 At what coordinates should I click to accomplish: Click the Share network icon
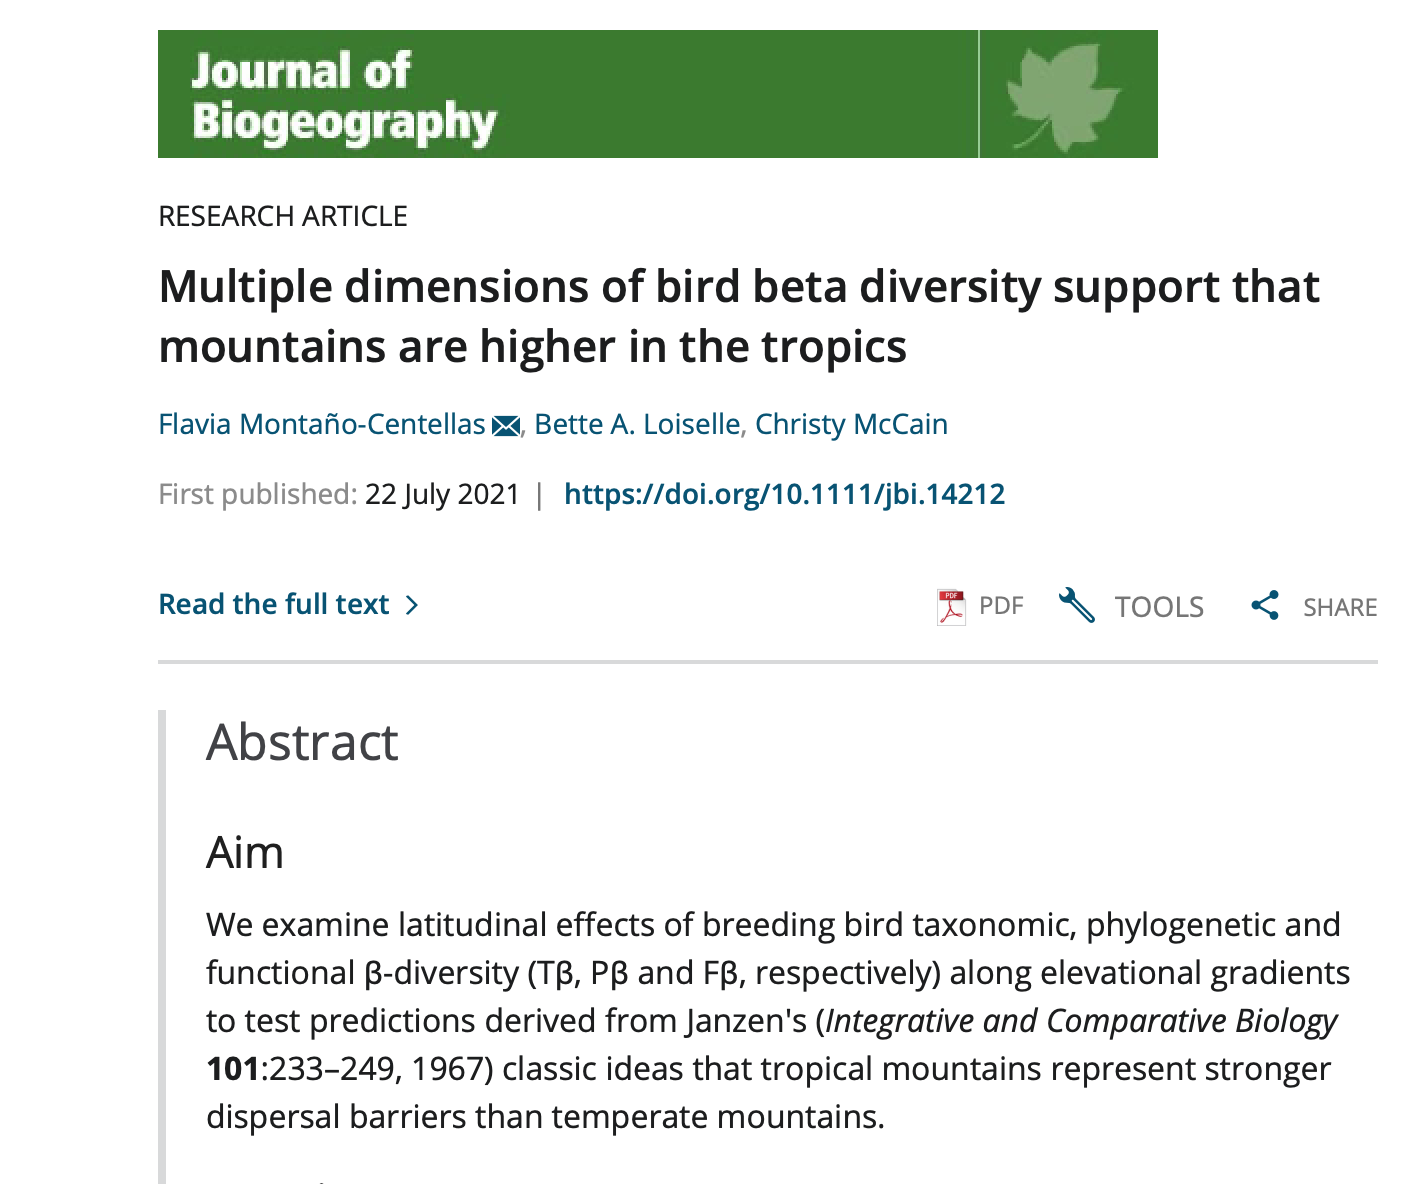pos(1265,605)
